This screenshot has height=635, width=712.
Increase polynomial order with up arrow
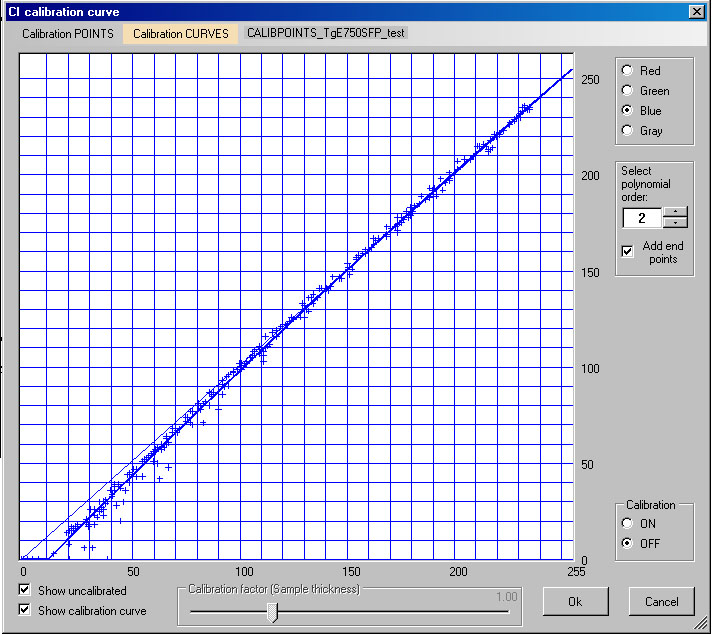[x=676, y=212]
